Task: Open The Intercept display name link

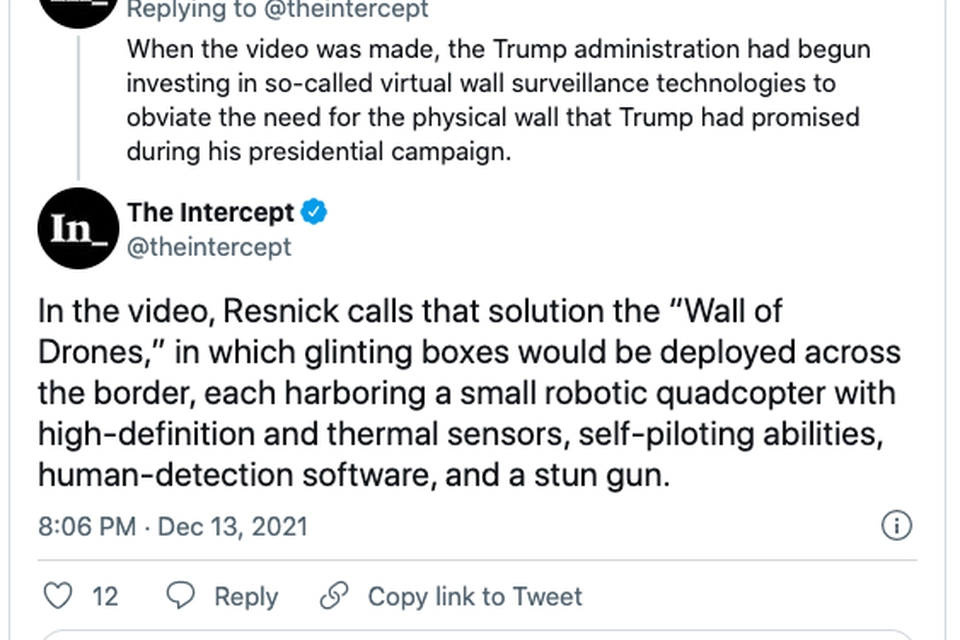Action: point(211,212)
